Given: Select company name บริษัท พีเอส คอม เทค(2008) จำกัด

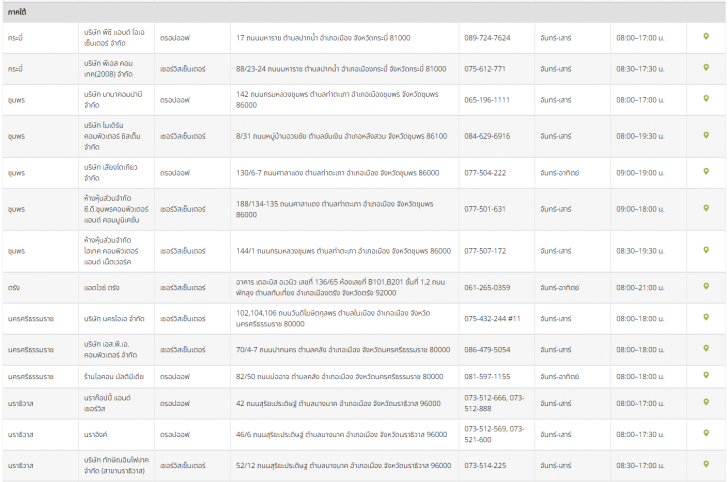Looking at the screenshot, I should tap(108, 69).
